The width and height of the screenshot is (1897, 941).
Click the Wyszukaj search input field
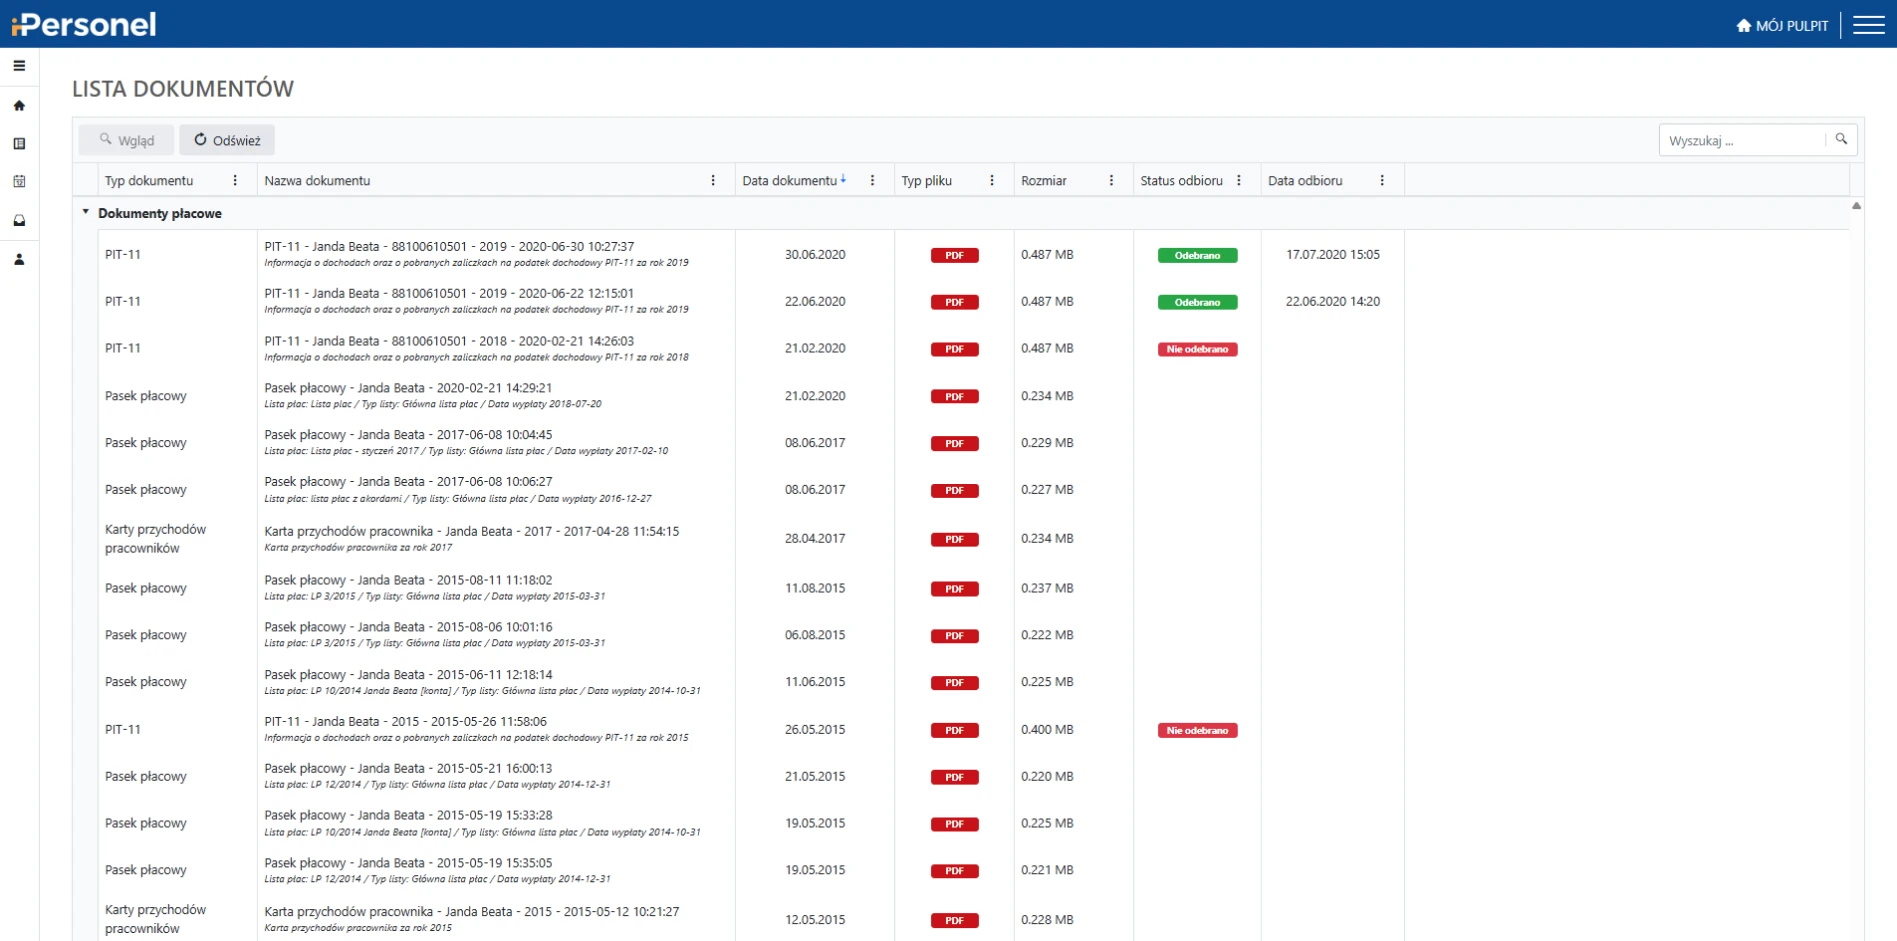pos(1741,140)
